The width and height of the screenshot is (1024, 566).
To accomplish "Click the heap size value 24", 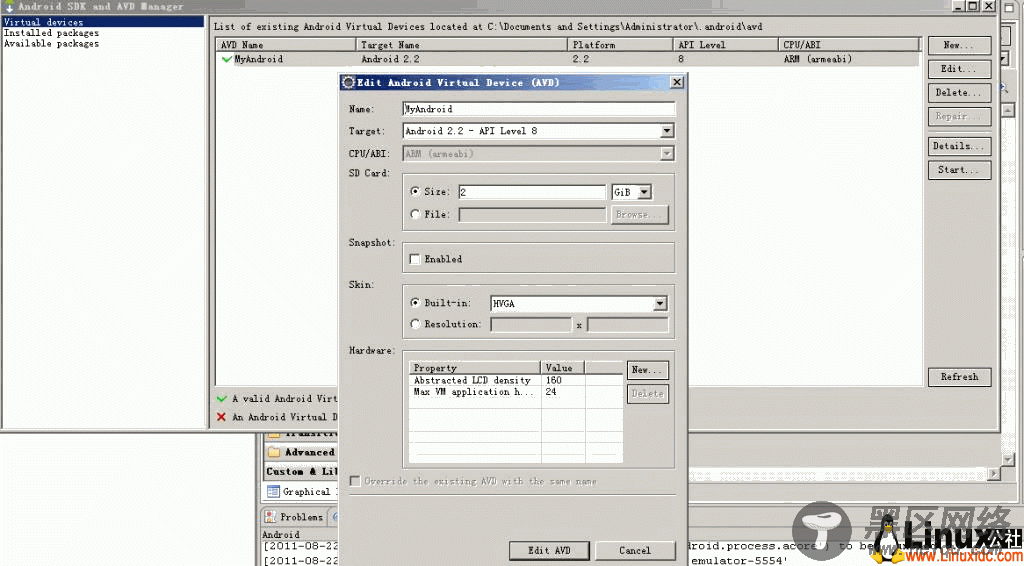I will pyautogui.click(x=551, y=392).
